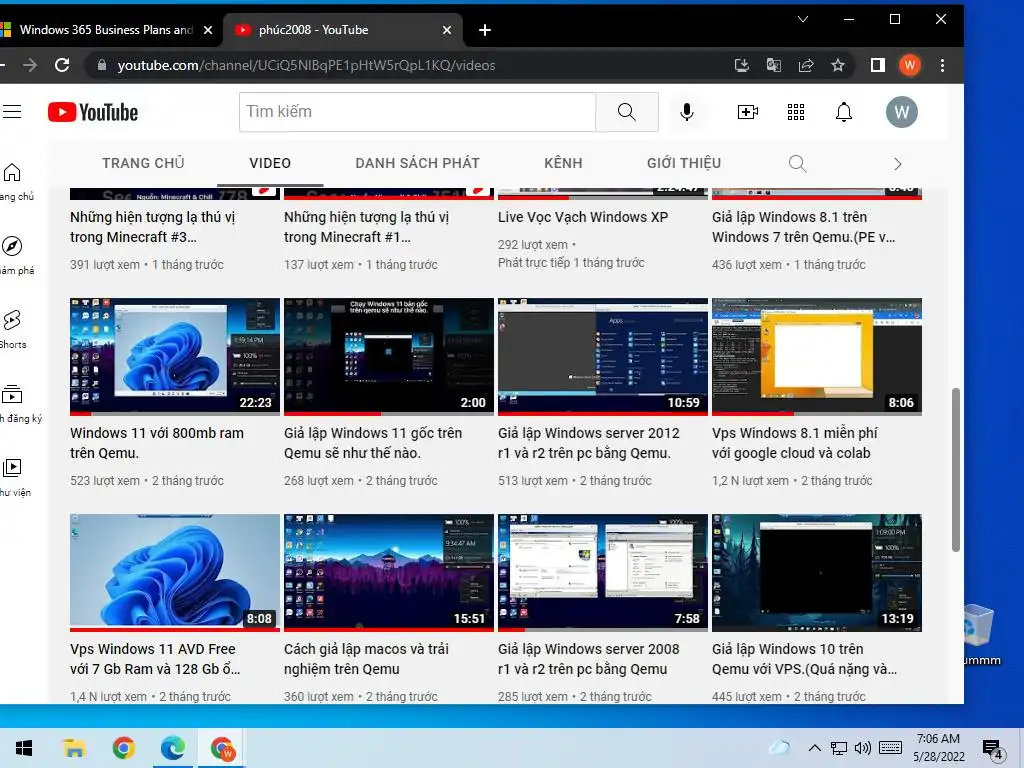This screenshot has height=768, width=1024.
Task: Open the YouTube hamburger guide menu
Action: 11,112
